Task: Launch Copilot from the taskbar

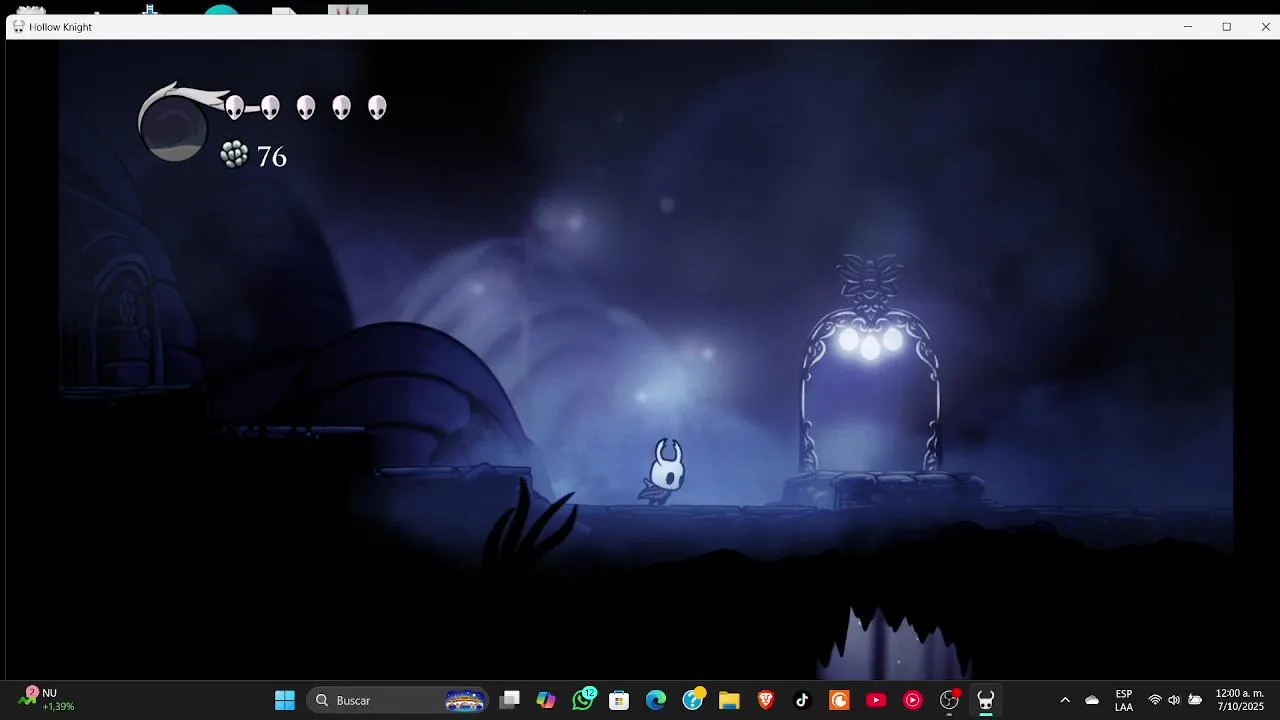Action: coord(546,700)
